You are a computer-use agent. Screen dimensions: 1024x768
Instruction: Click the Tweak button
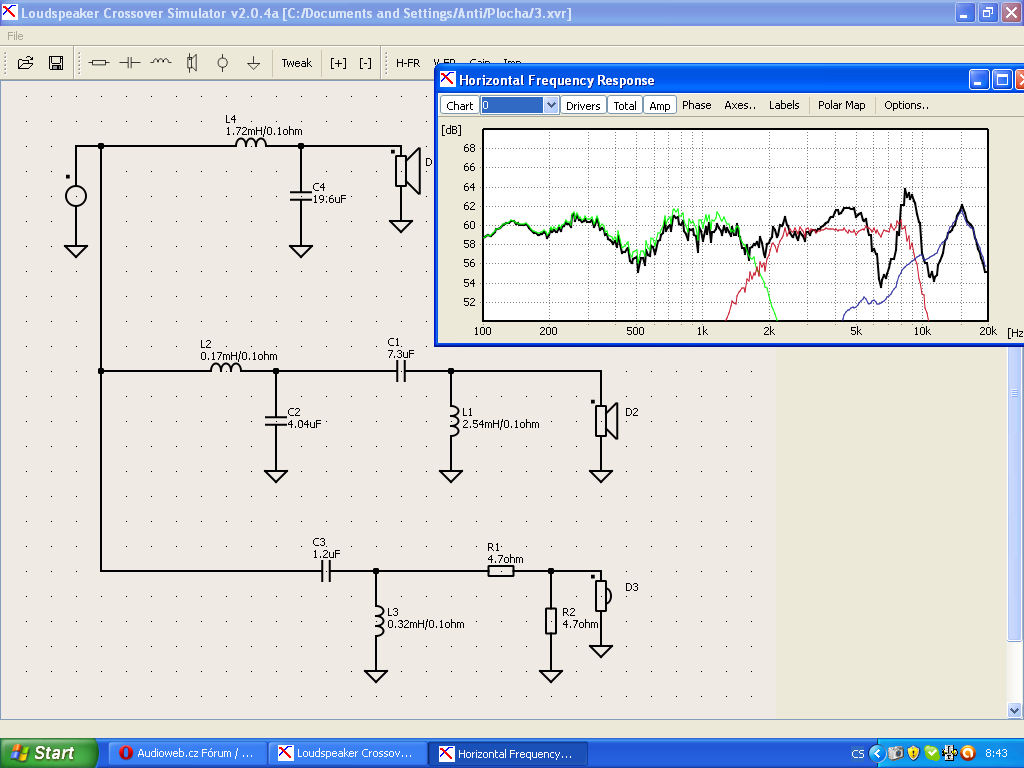(x=296, y=63)
